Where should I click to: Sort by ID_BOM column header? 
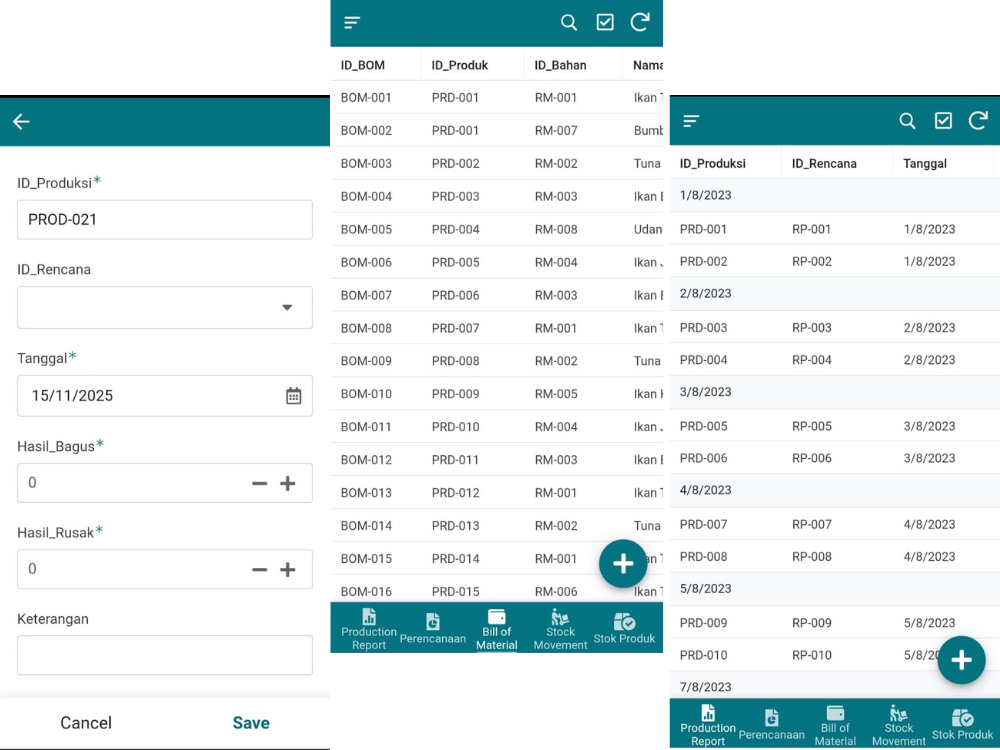click(x=362, y=65)
